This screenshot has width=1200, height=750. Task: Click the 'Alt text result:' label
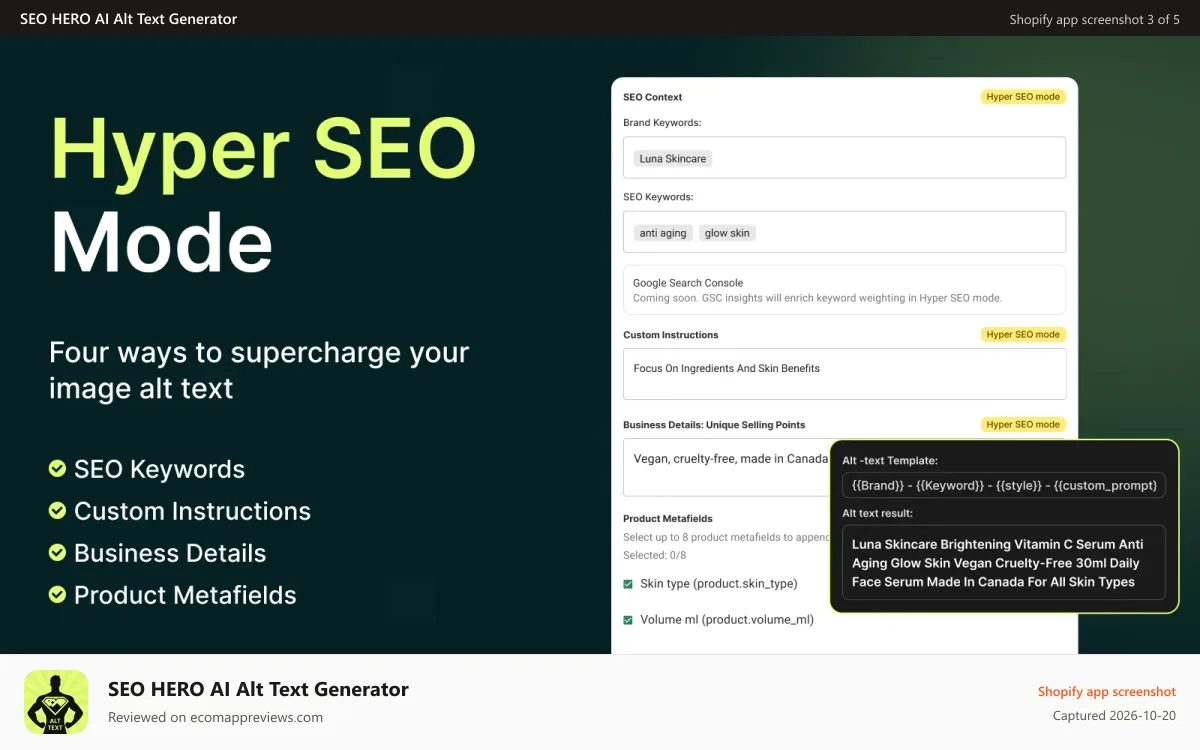point(877,513)
